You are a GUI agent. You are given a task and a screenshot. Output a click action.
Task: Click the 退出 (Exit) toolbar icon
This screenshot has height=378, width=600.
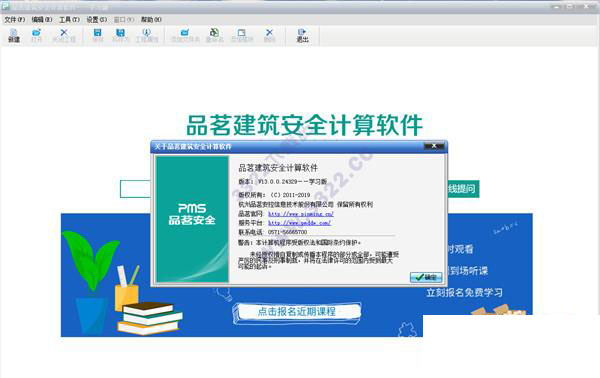coord(302,35)
